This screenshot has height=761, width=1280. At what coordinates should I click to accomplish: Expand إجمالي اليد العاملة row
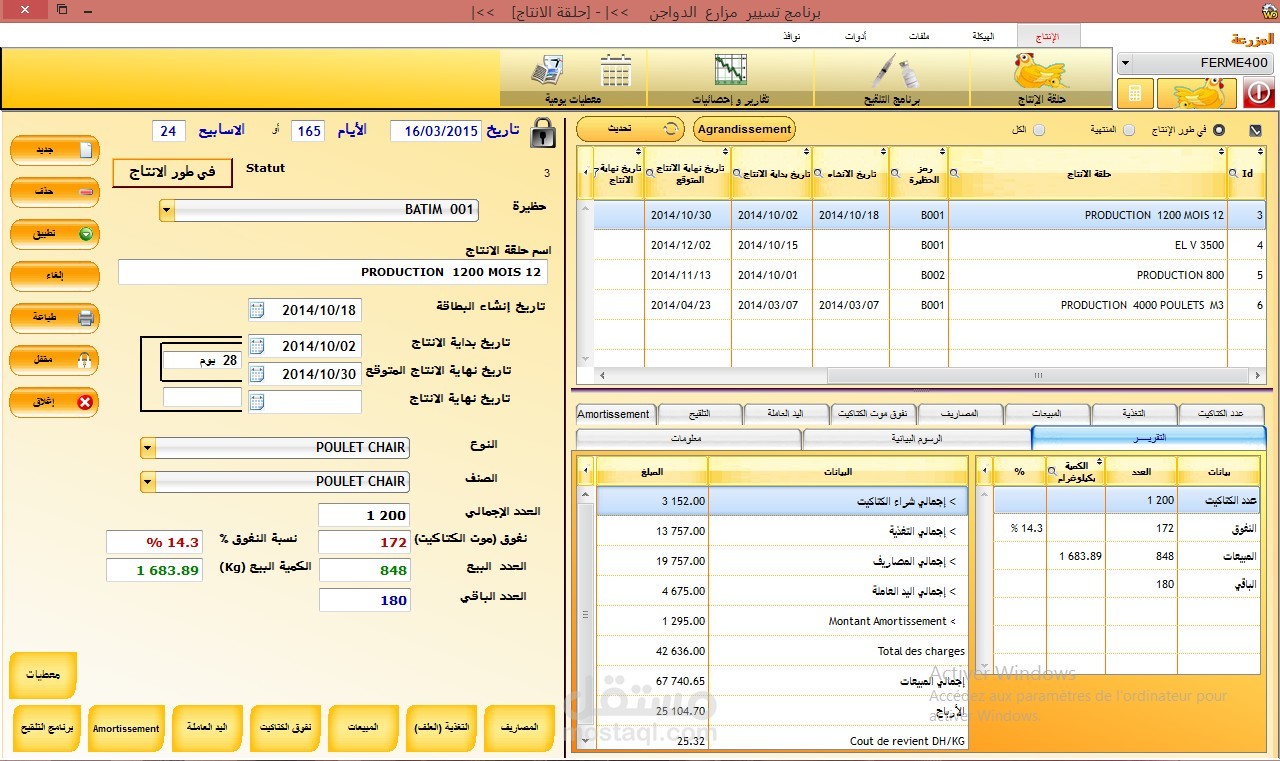pyautogui.click(x=953, y=591)
